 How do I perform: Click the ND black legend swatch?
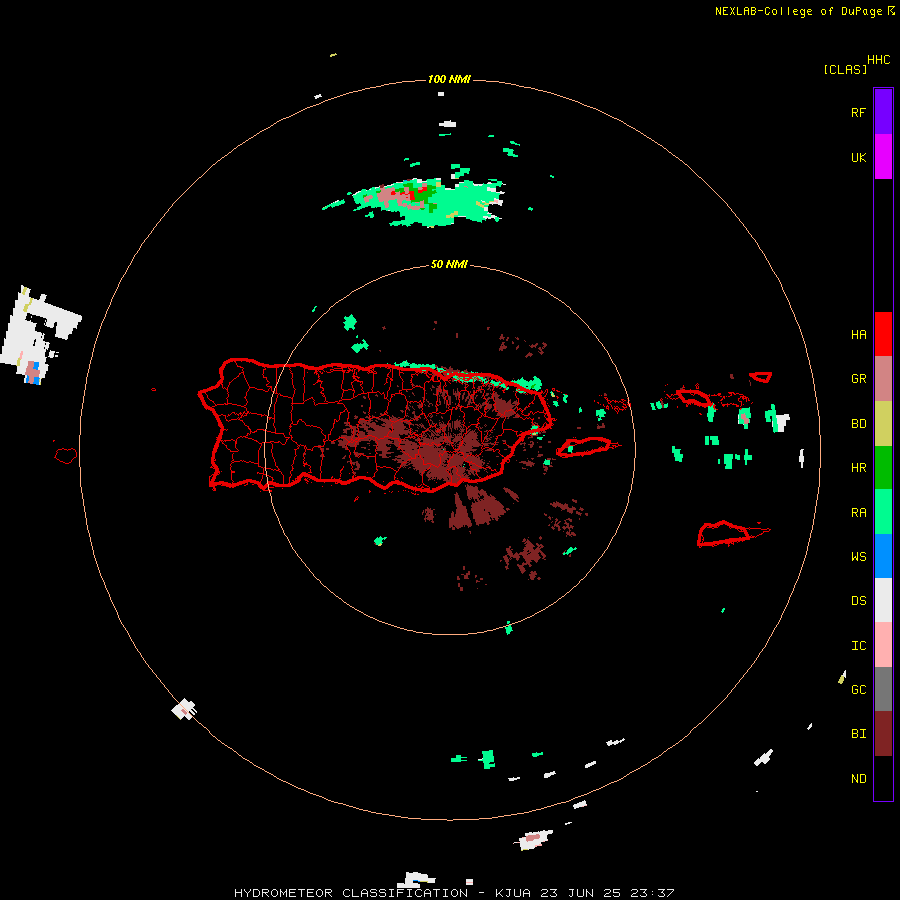coord(883,778)
